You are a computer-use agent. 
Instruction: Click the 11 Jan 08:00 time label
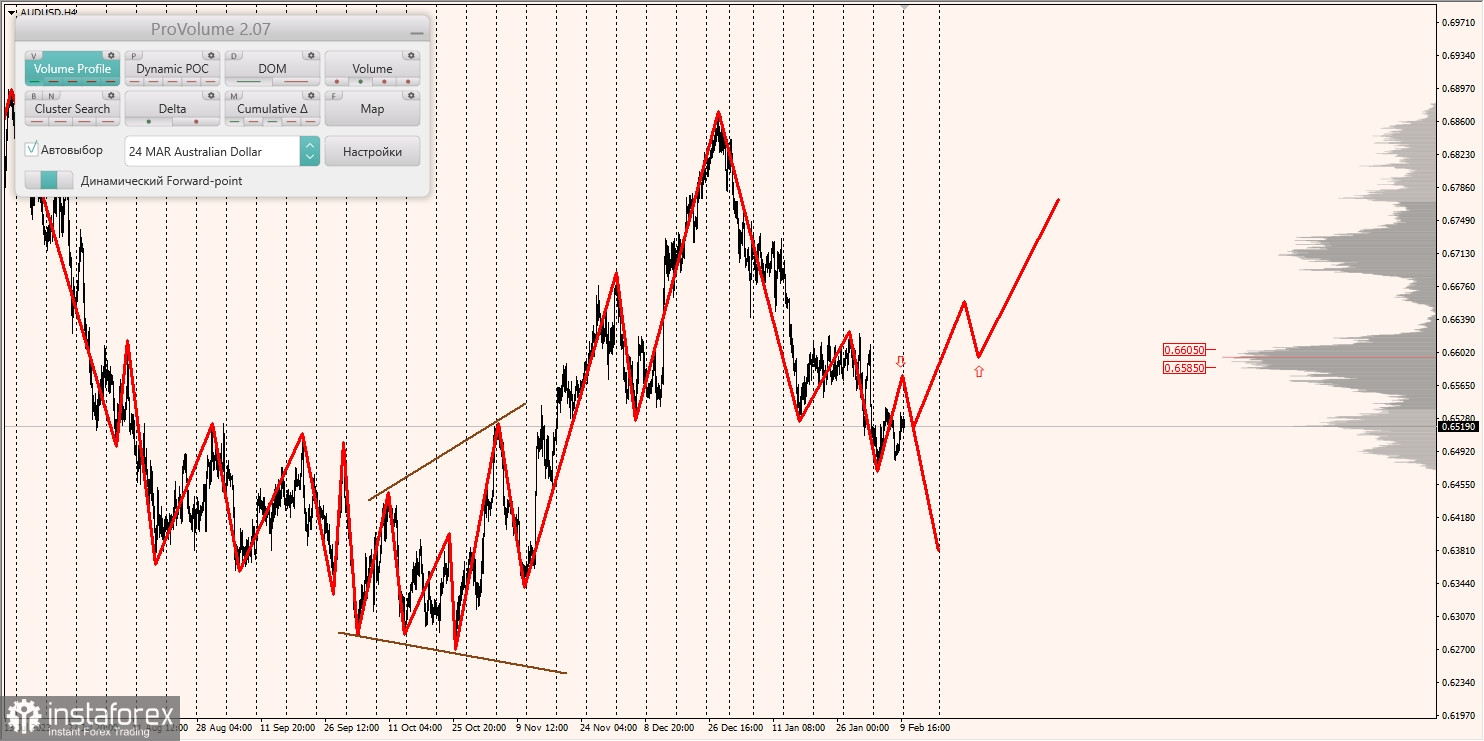(799, 728)
